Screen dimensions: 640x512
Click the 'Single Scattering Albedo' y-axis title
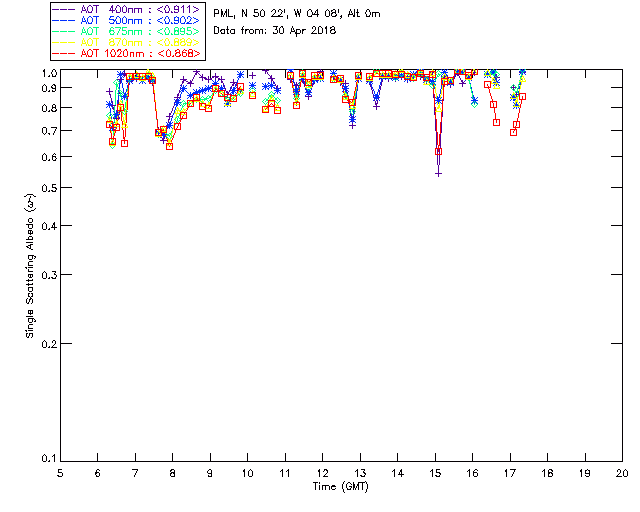pyautogui.click(x=31, y=266)
